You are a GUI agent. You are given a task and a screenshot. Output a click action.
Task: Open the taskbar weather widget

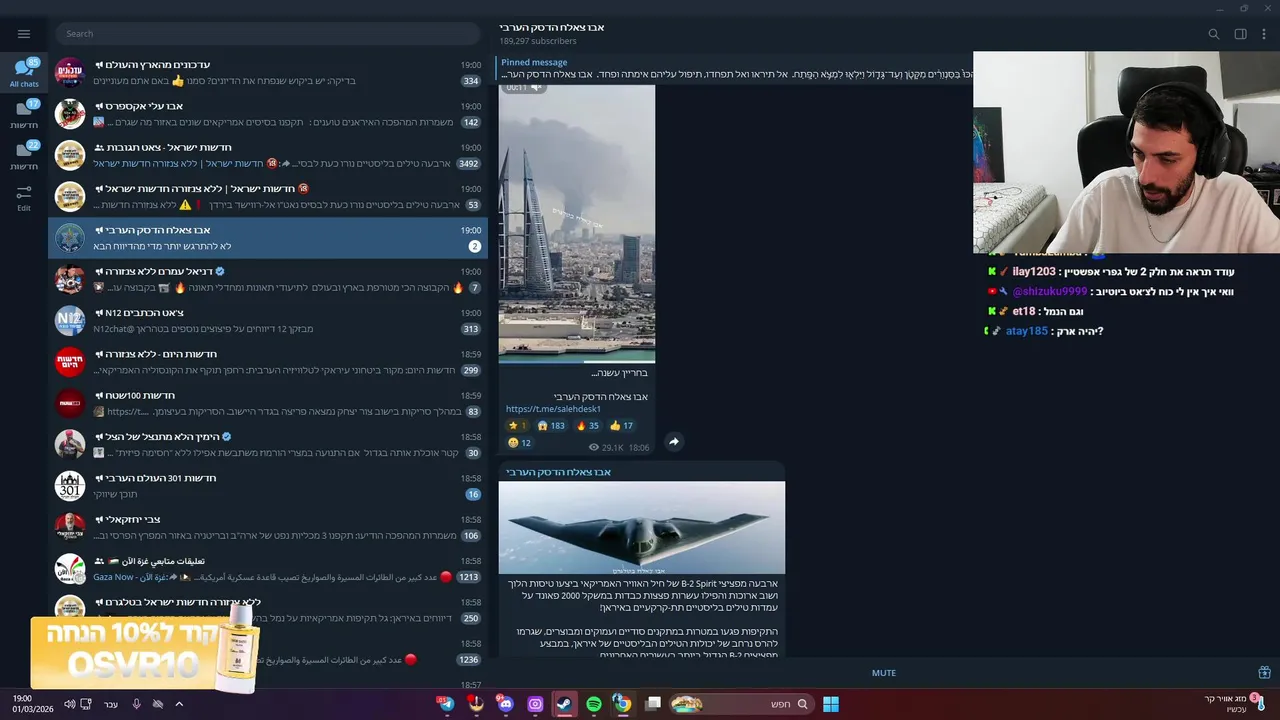1236,703
